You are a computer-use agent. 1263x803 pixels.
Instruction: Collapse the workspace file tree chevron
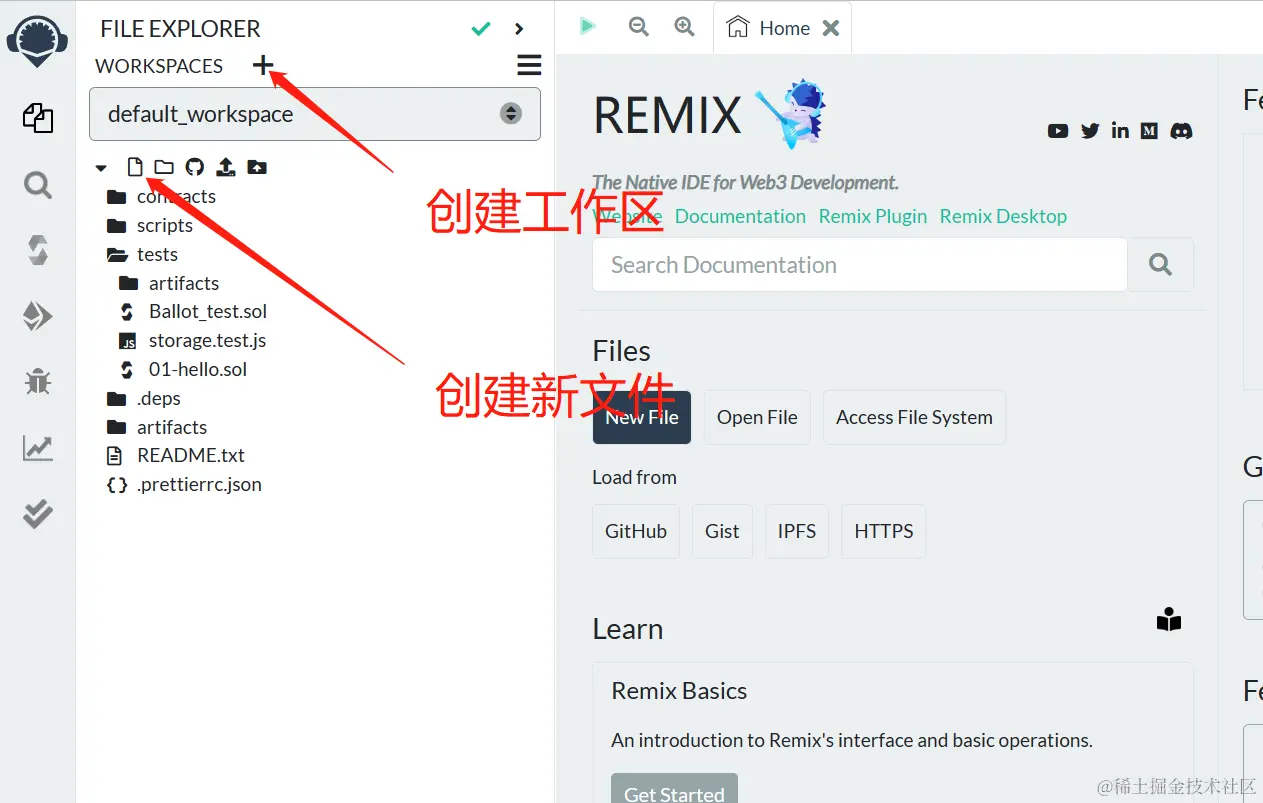[x=100, y=167]
